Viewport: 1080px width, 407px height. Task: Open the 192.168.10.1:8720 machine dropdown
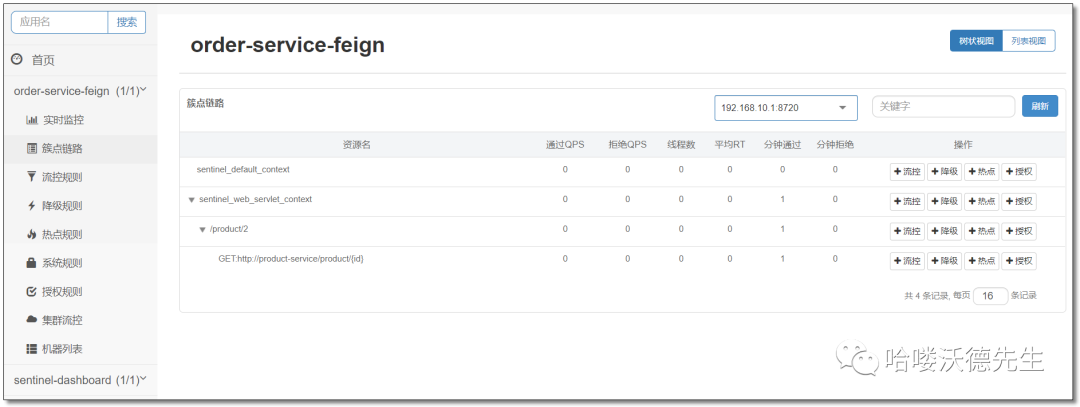click(x=785, y=107)
